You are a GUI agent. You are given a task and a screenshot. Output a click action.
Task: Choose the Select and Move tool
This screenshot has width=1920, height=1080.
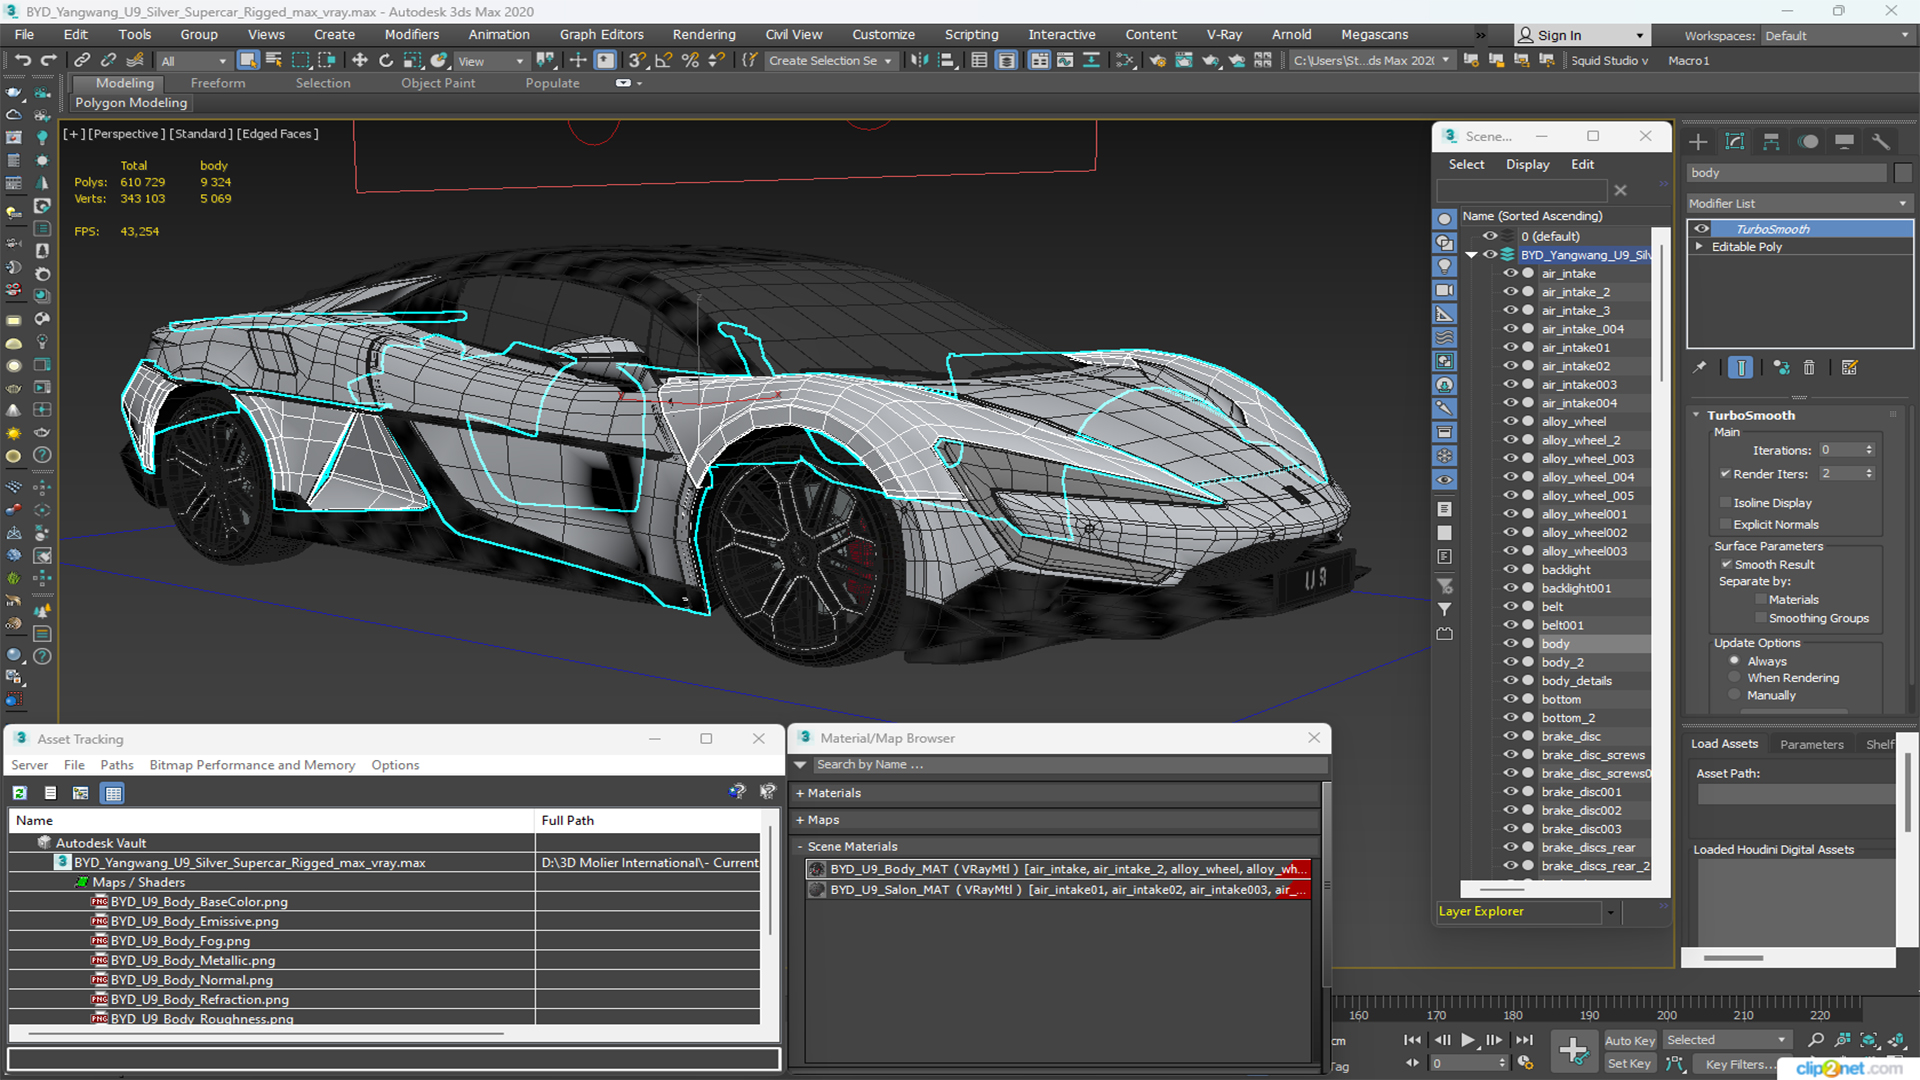(360, 61)
